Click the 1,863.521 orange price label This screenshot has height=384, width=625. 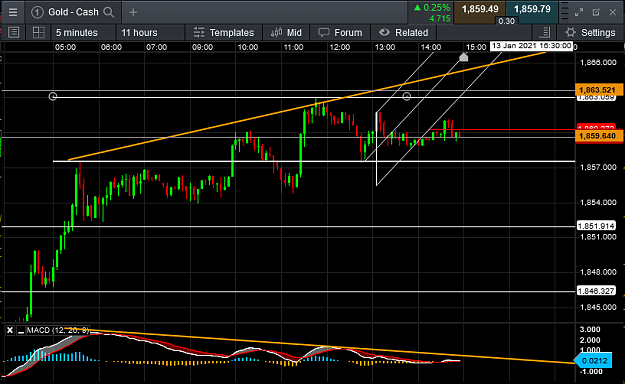point(599,90)
